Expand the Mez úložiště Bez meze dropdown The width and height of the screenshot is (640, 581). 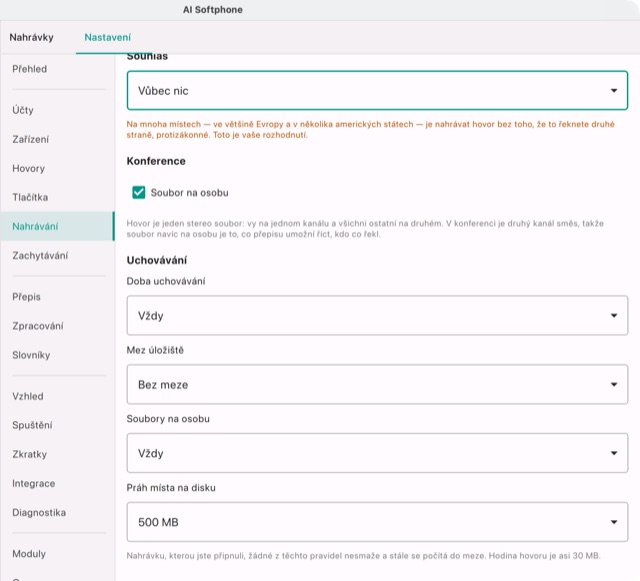[x=377, y=384]
